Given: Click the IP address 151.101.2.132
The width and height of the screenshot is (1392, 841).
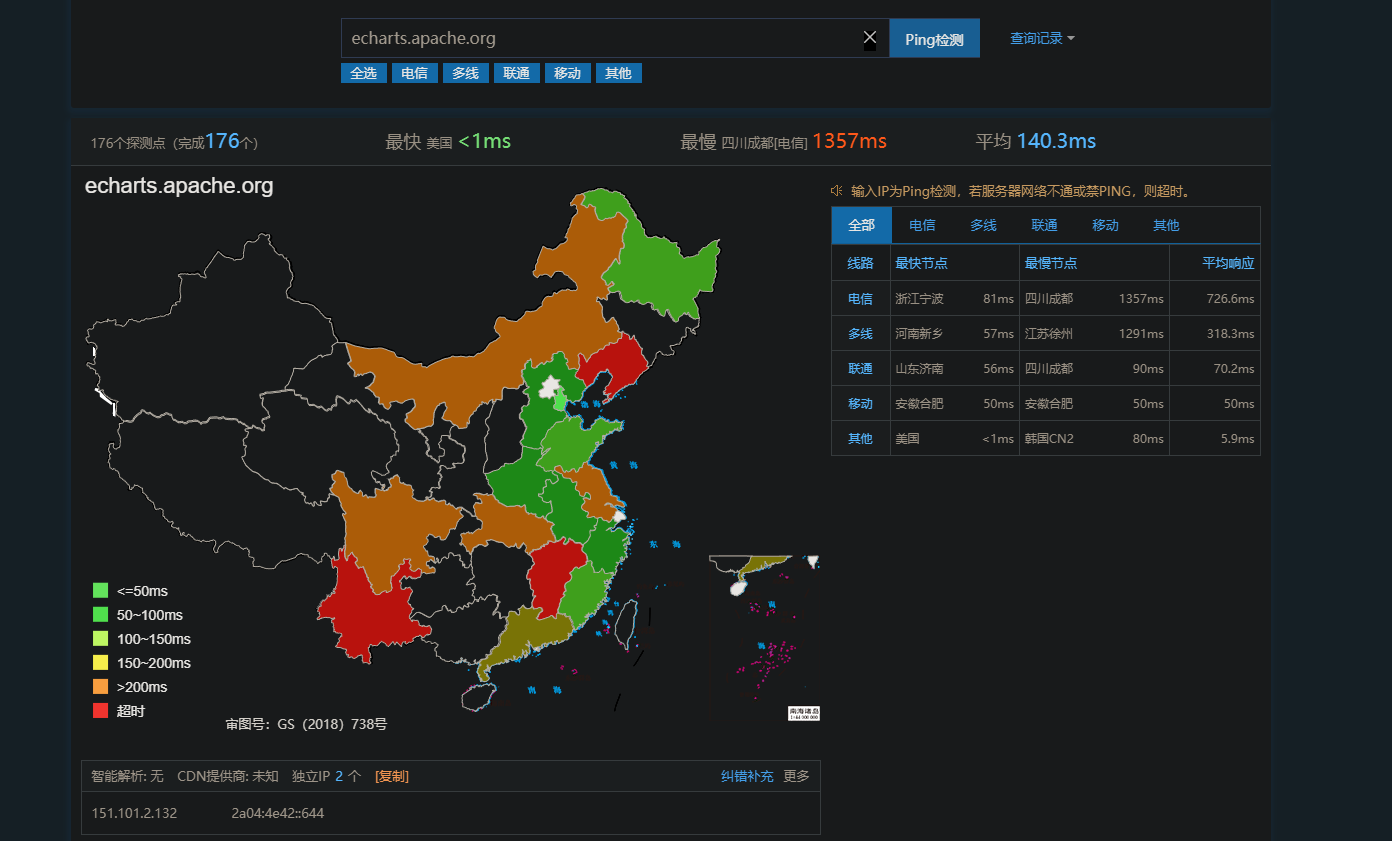Looking at the screenshot, I should click(x=134, y=813).
